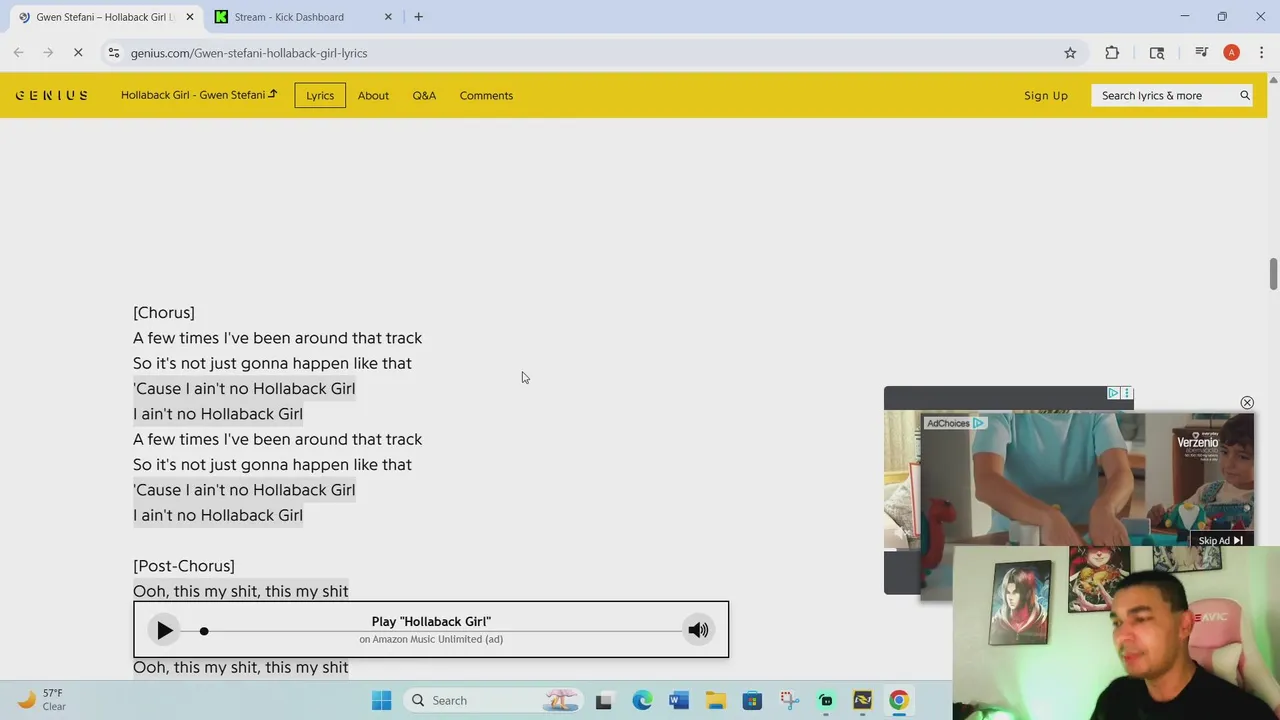Click the Google Lens search icon in toolbar
Image resolution: width=1280 pixels, height=720 pixels.
click(x=1157, y=53)
